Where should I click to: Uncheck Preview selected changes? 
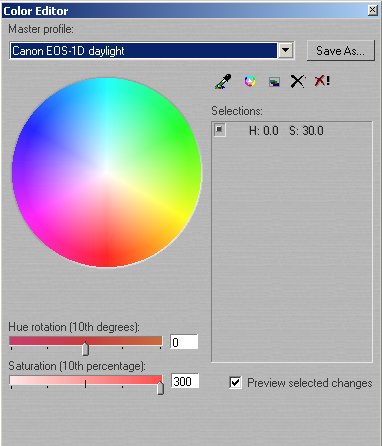[x=235, y=382]
